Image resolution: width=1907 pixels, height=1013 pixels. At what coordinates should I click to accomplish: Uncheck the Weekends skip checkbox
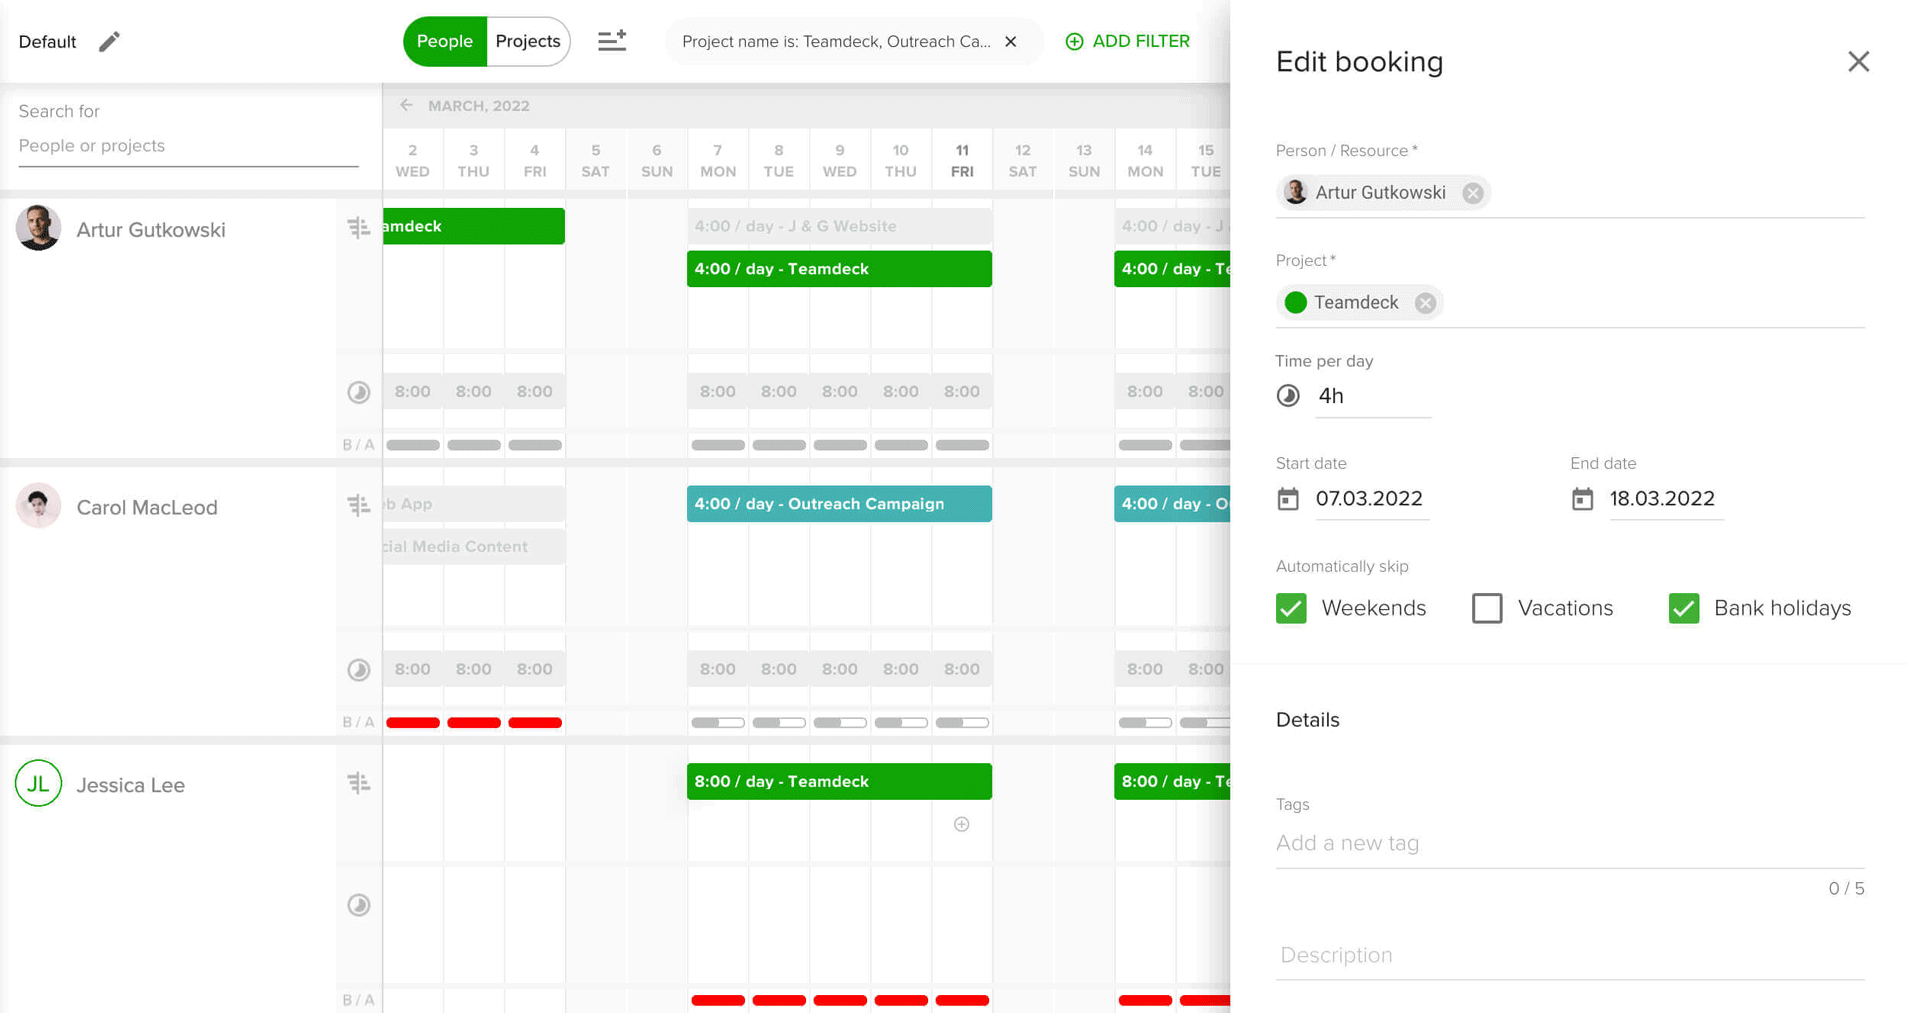[1291, 608]
